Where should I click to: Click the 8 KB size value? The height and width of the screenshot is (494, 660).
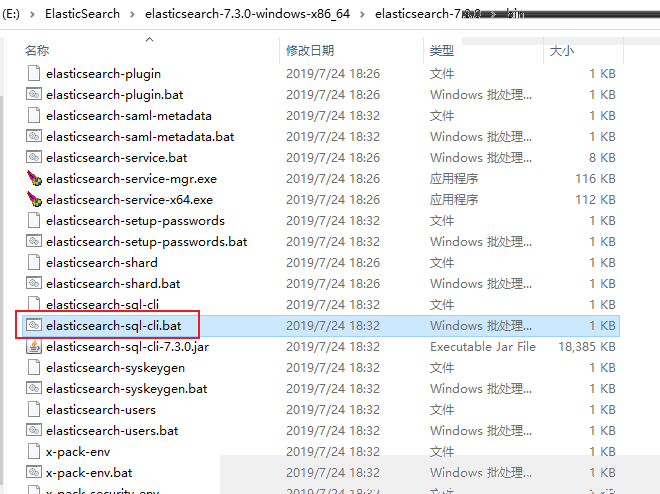[x=602, y=158]
